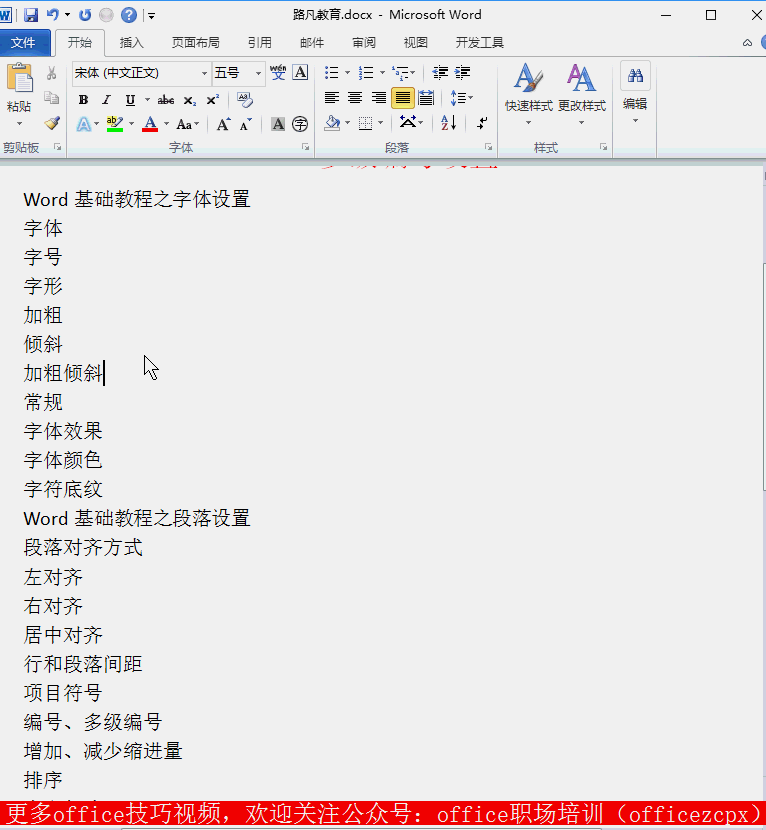The image size is (766, 830).
Task: Switch to the 审阅 tab
Action: pos(364,42)
